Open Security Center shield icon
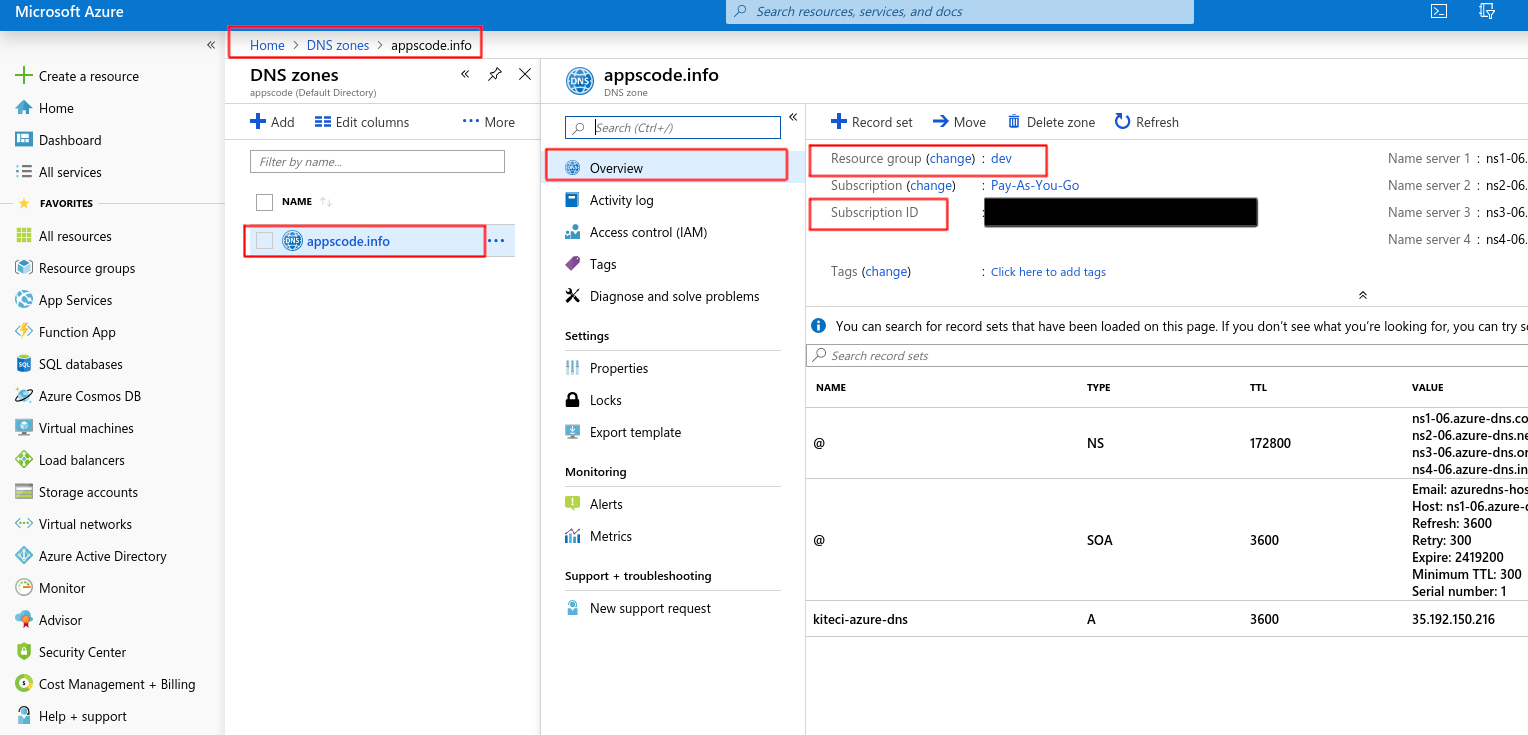 point(24,652)
